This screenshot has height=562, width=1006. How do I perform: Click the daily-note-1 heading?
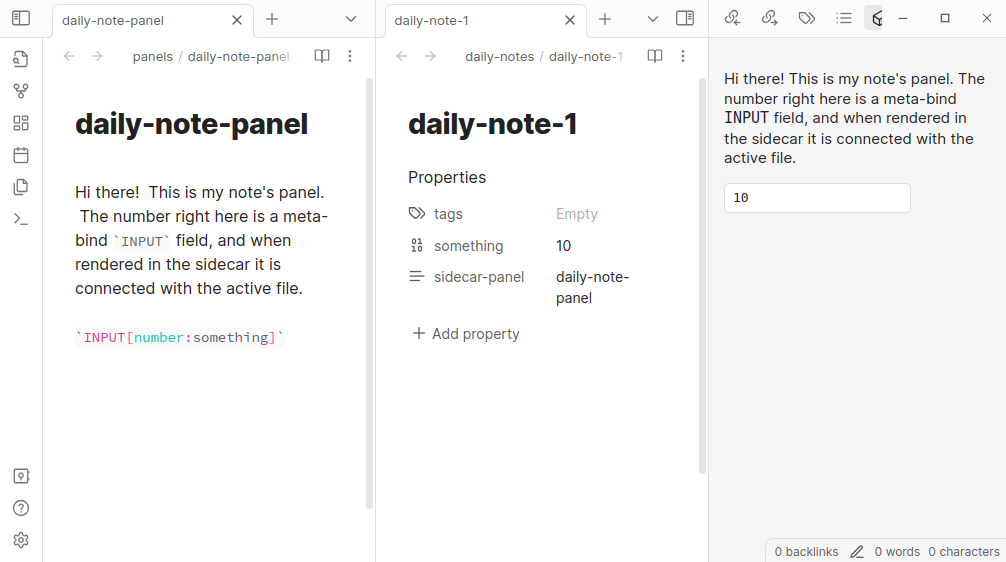(x=492, y=124)
